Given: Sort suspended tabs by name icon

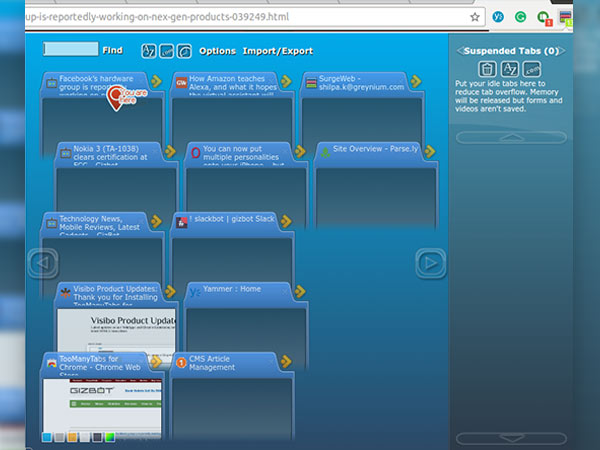Looking at the screenshot, I should (509, 69).
